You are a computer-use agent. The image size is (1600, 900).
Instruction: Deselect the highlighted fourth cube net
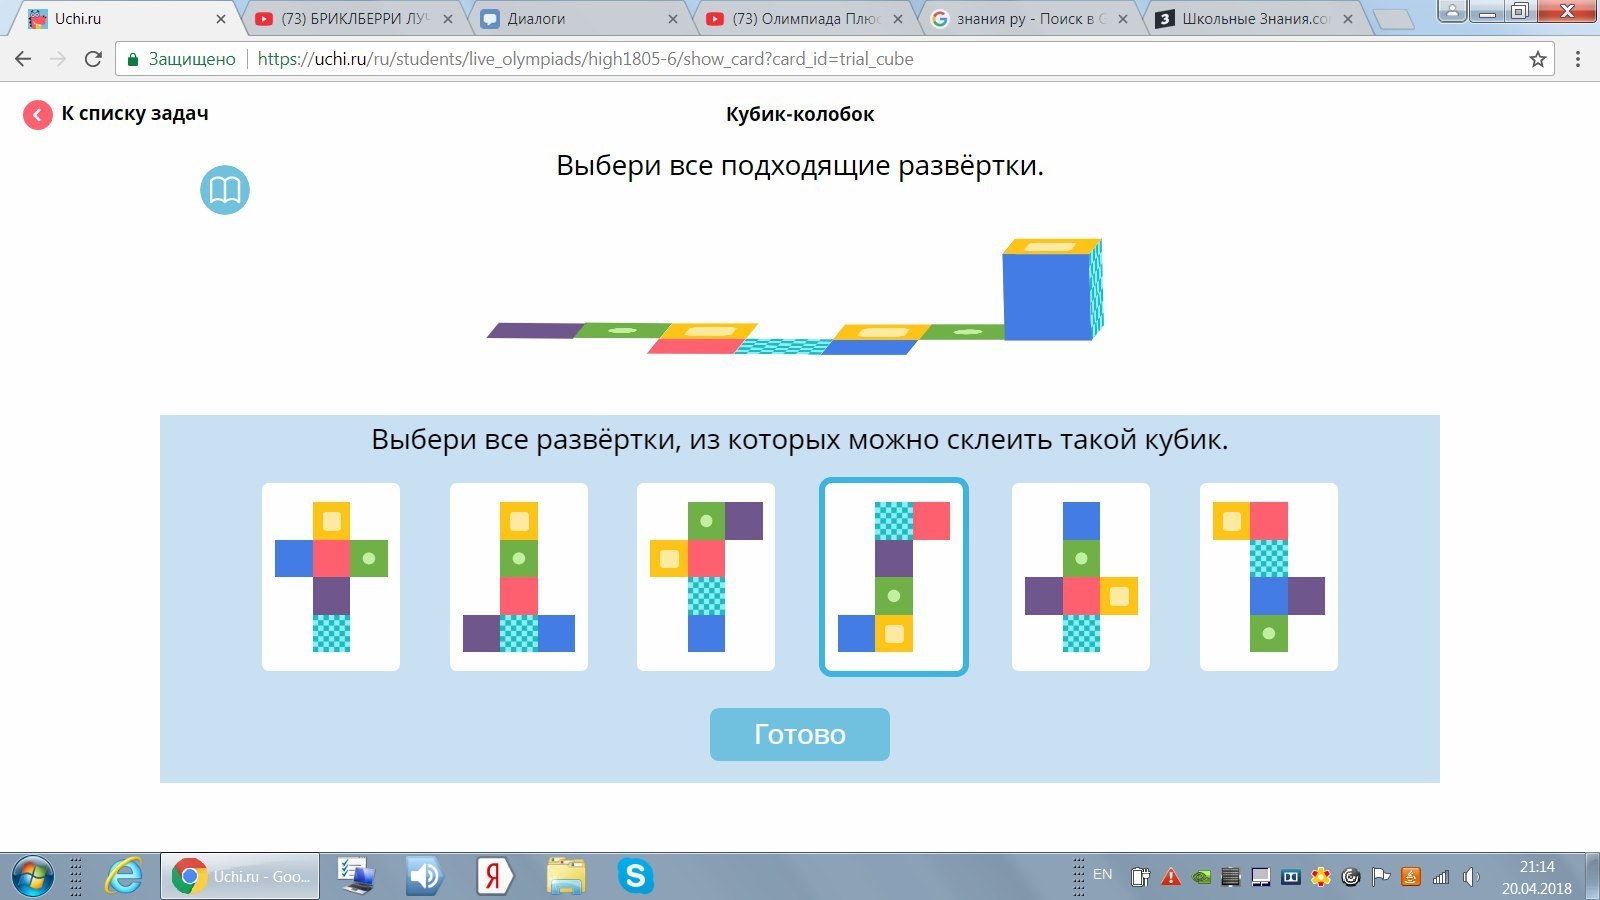coord(894,577)
